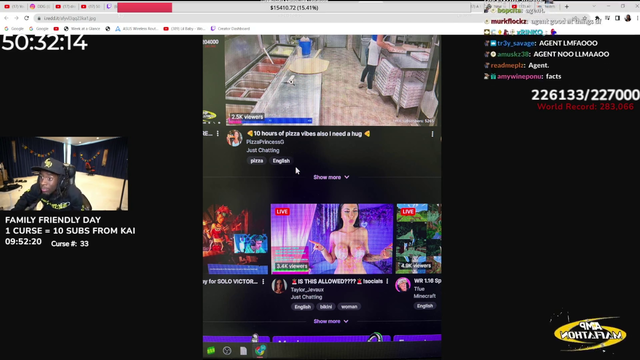This screenshot has width=640, height=360.
Task: Reload the page with the refresh icon
Action: (x=27, y=18)
